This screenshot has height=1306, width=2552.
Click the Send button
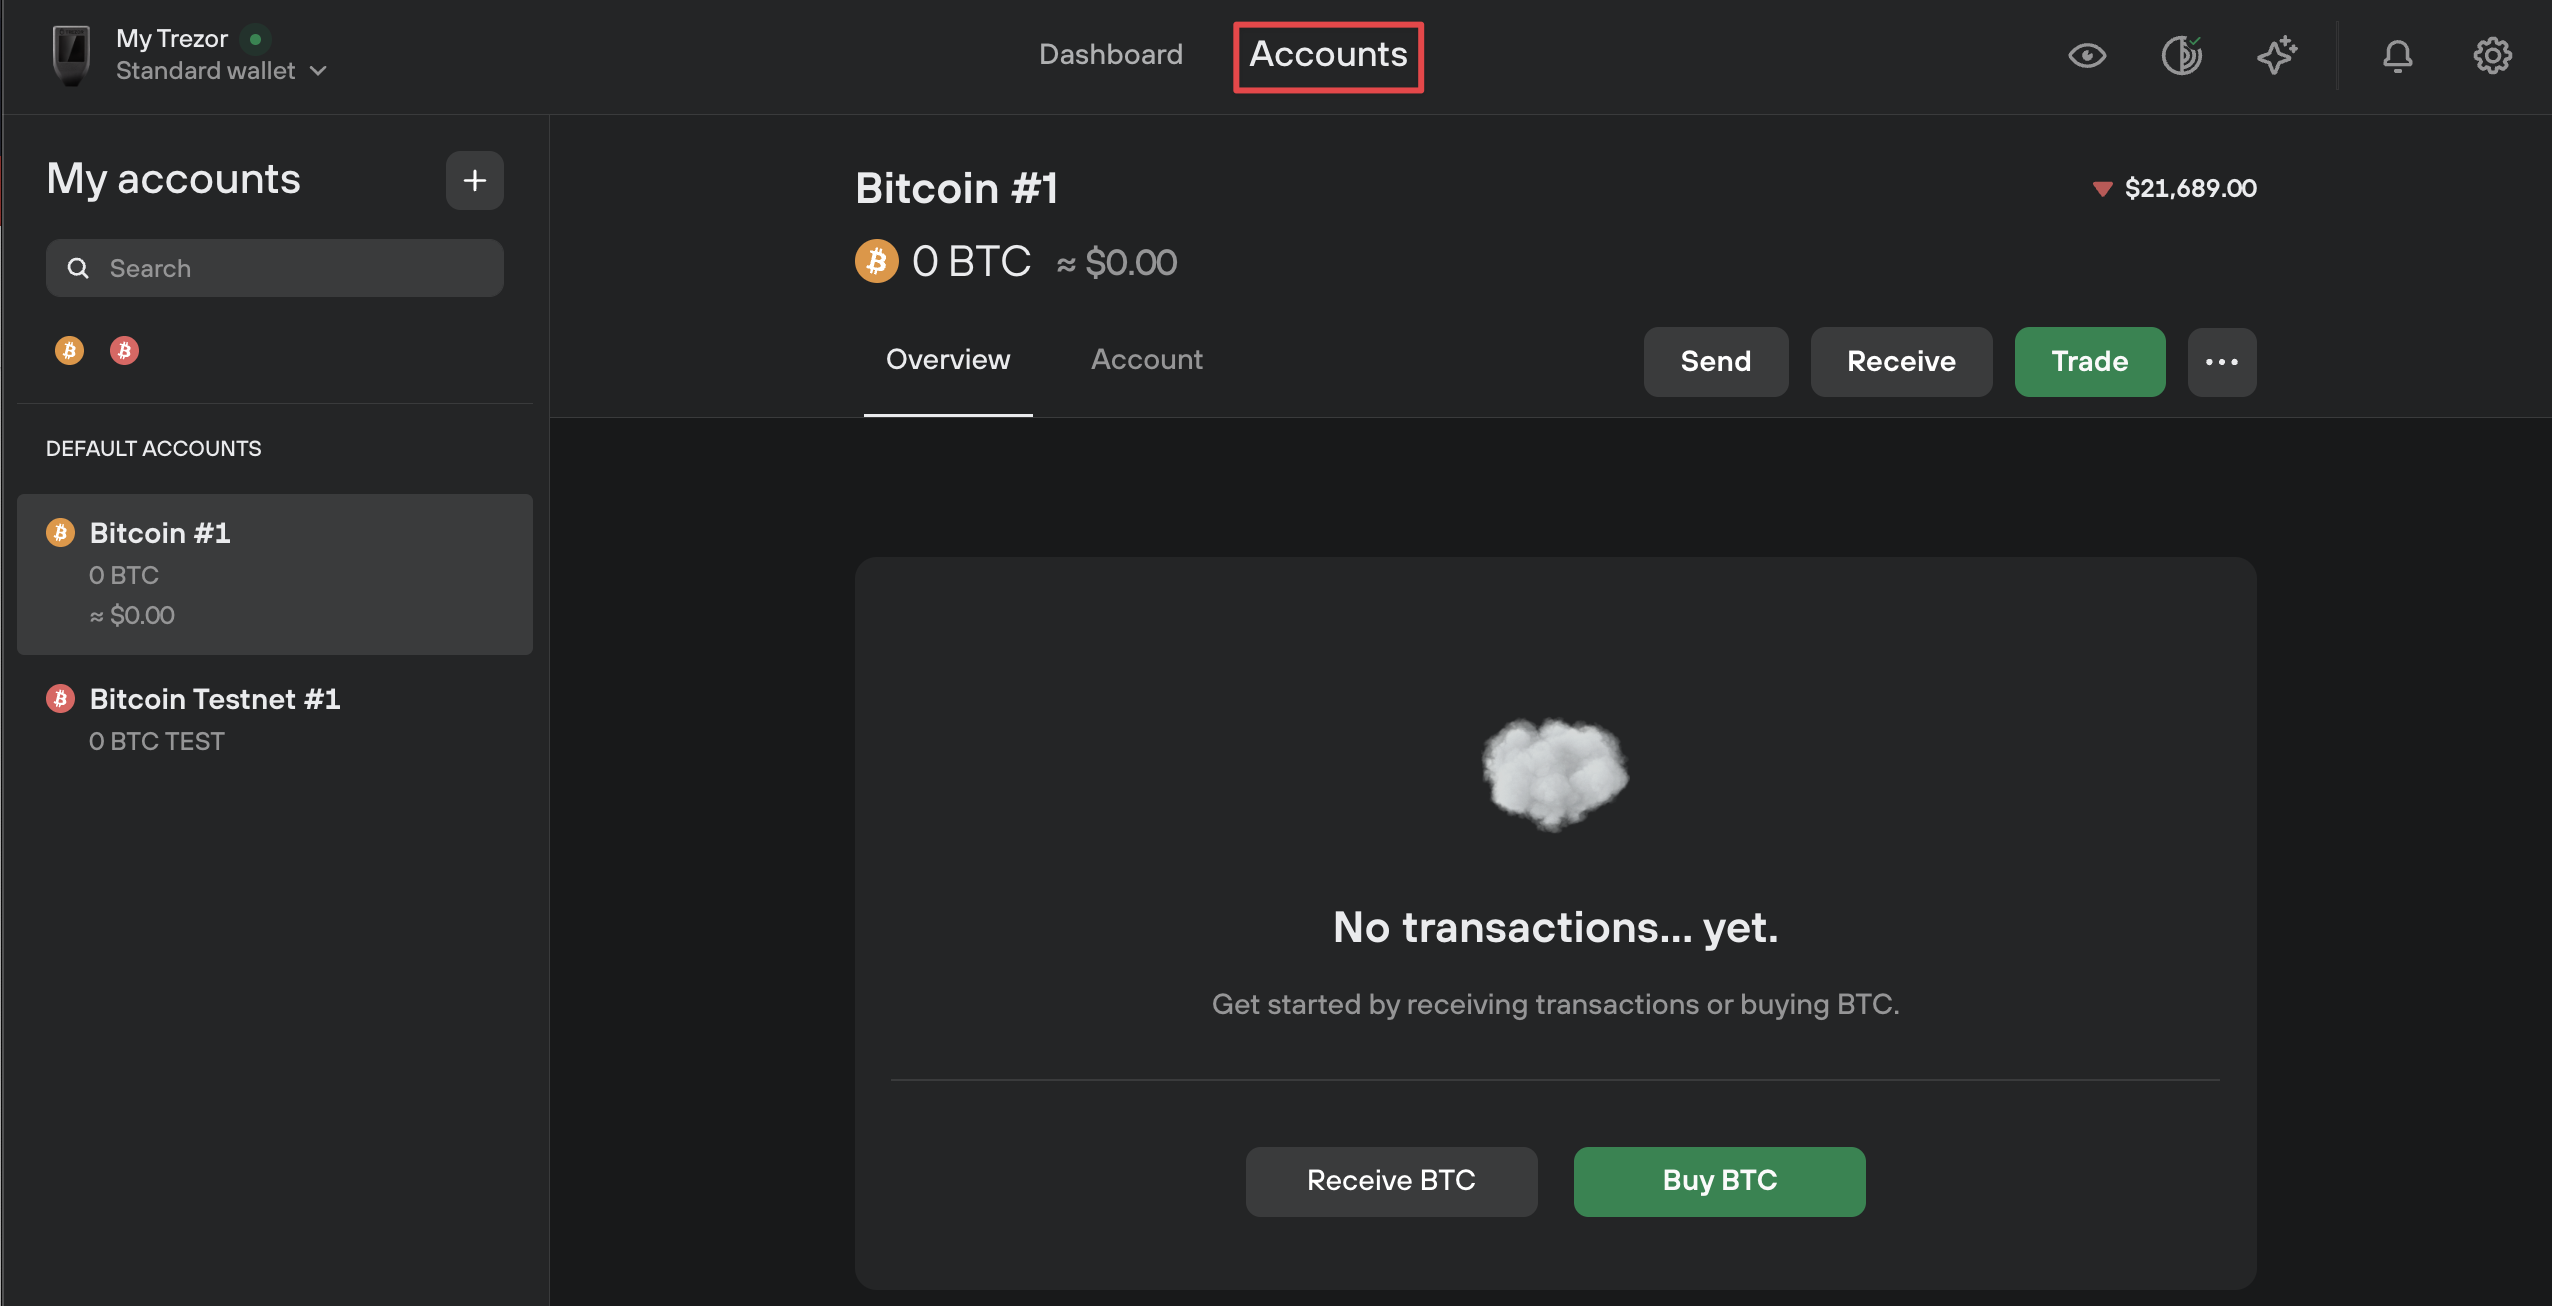point(1716,362)
